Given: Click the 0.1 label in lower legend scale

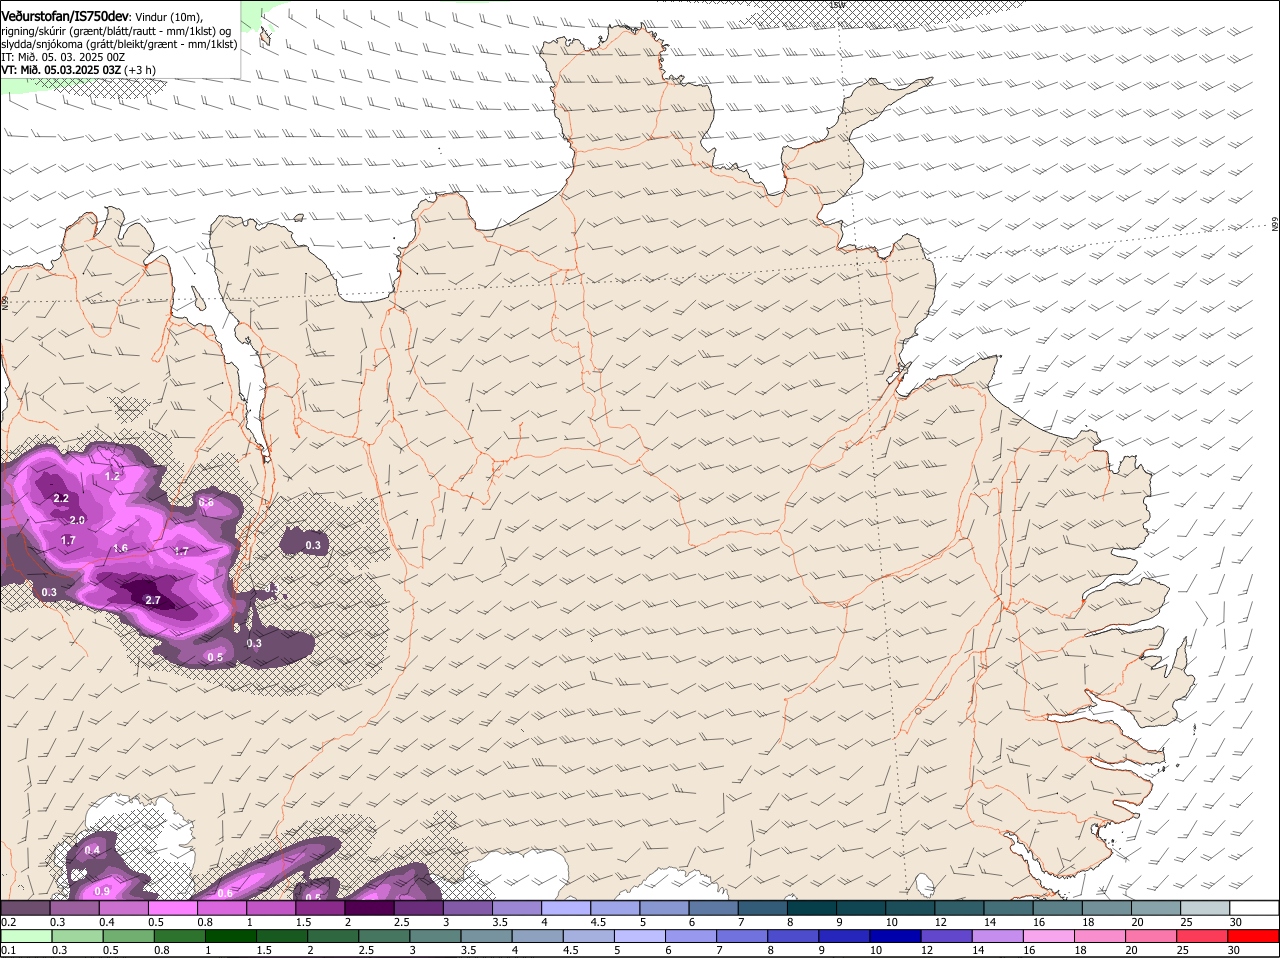Looking at the screenshot, I should pyautogui.click(x=8, y=950).
